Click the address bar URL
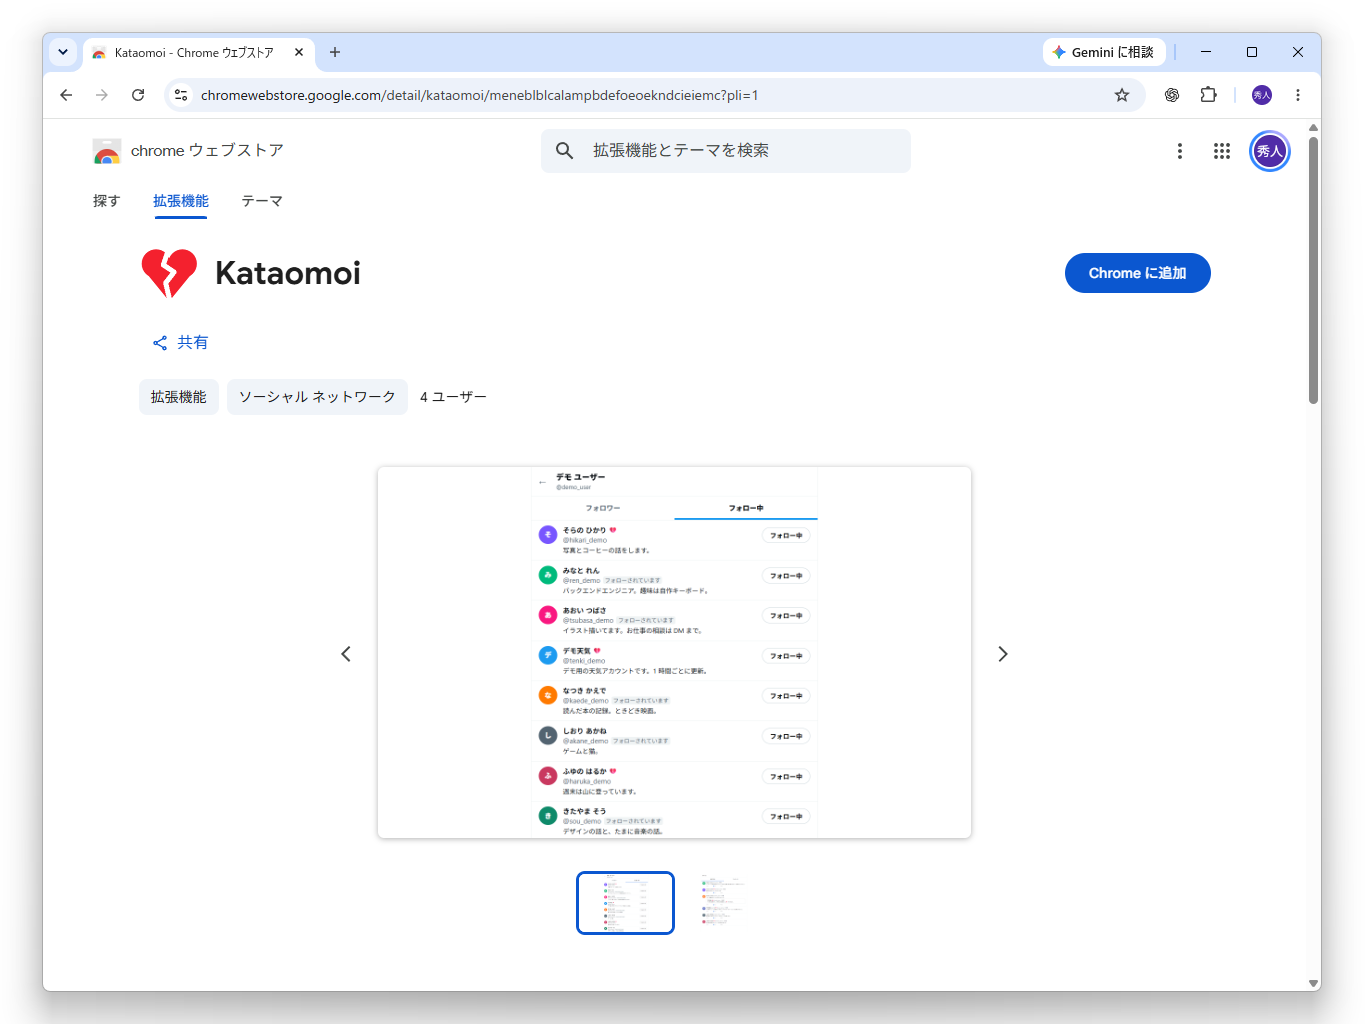The width and height of the screenshot is (1365, 1024). click(480, 95)
